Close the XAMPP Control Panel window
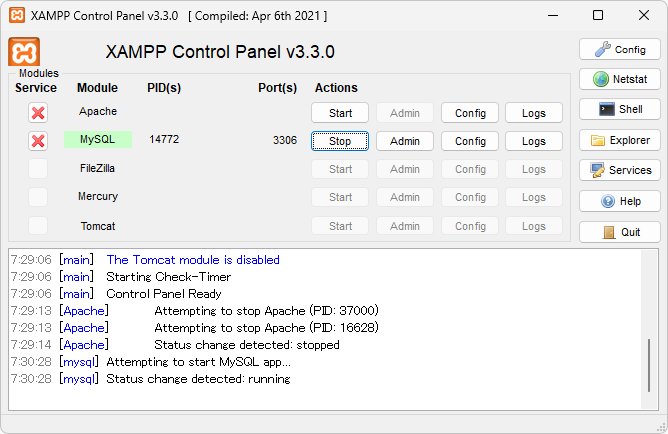The image size is (668, 434). (644, 15)
